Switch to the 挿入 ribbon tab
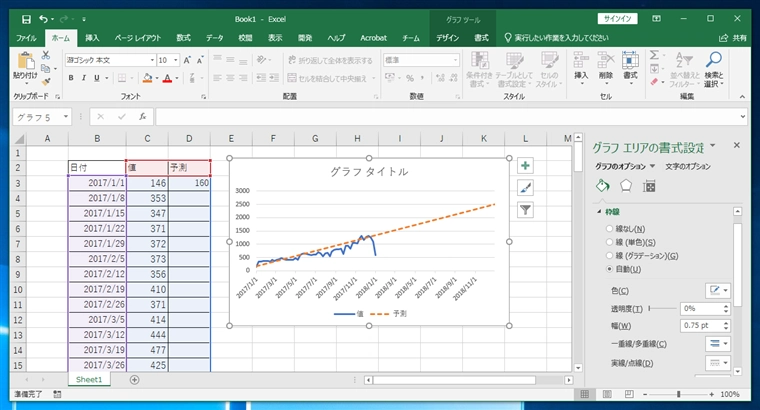The width and height of the screenshot is (760, 410). pos(92,37)
